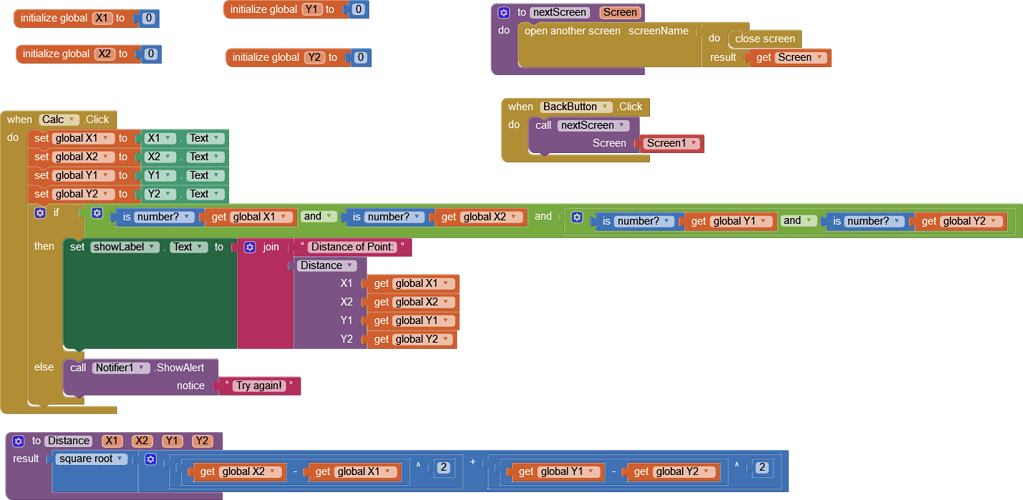This screenshot has height=500, width=1023.
Task: Click the gear icon on the join block
Action: click(250, 247)
